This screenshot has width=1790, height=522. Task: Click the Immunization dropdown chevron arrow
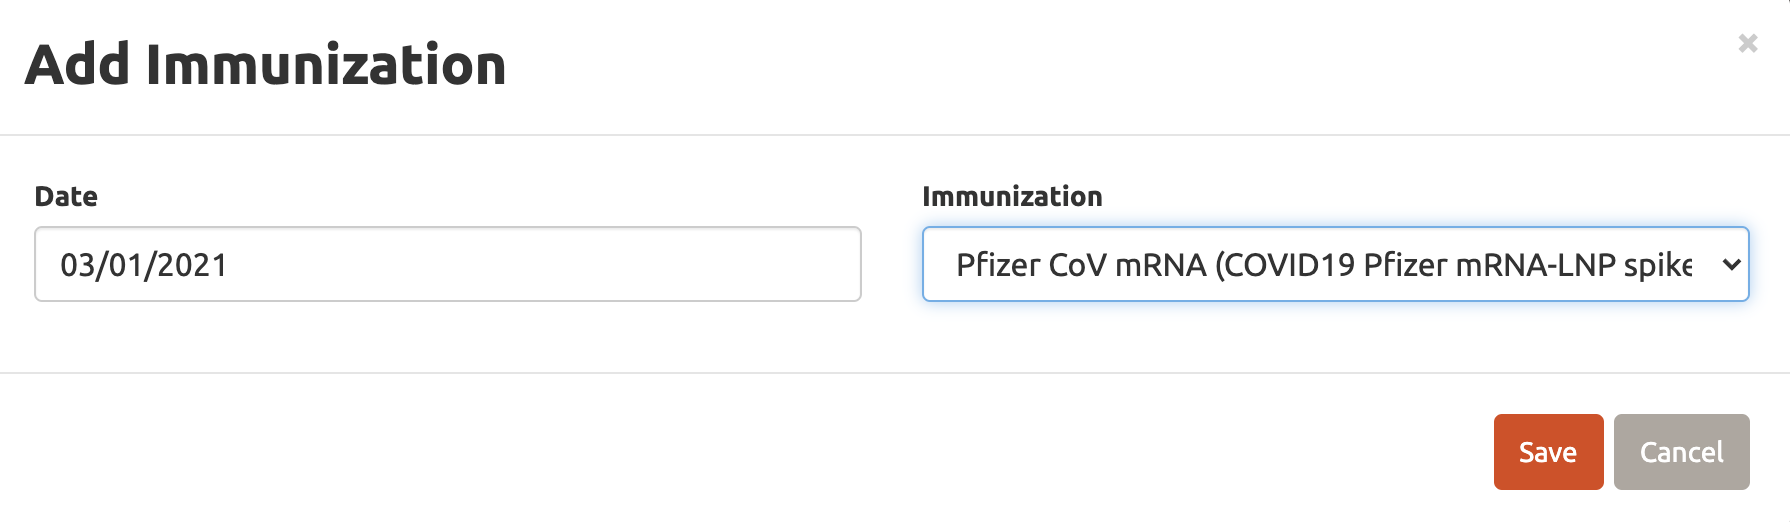[1731, 265]
